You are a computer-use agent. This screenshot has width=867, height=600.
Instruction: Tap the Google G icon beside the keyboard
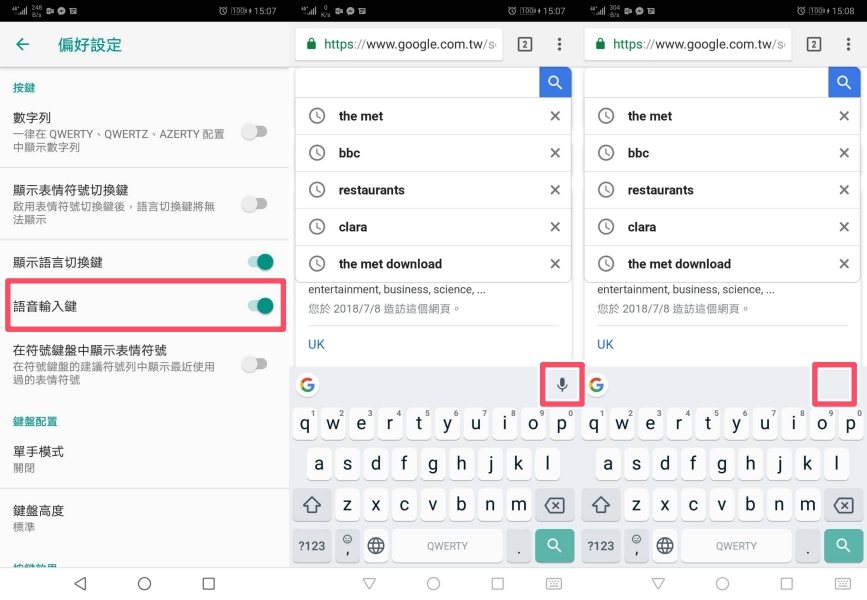tap(307, 383)
